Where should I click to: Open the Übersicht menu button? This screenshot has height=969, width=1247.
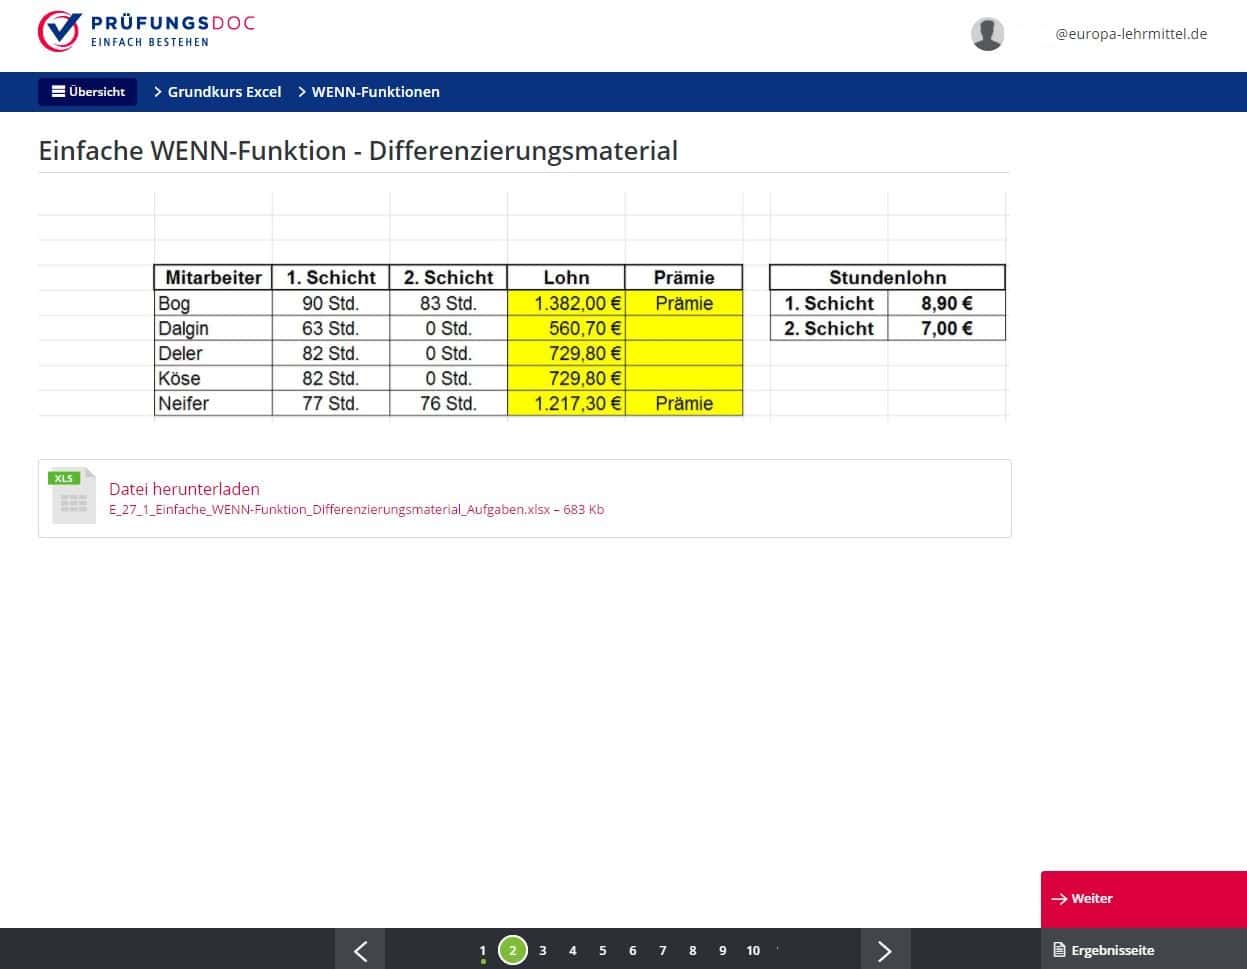(88, 92)
